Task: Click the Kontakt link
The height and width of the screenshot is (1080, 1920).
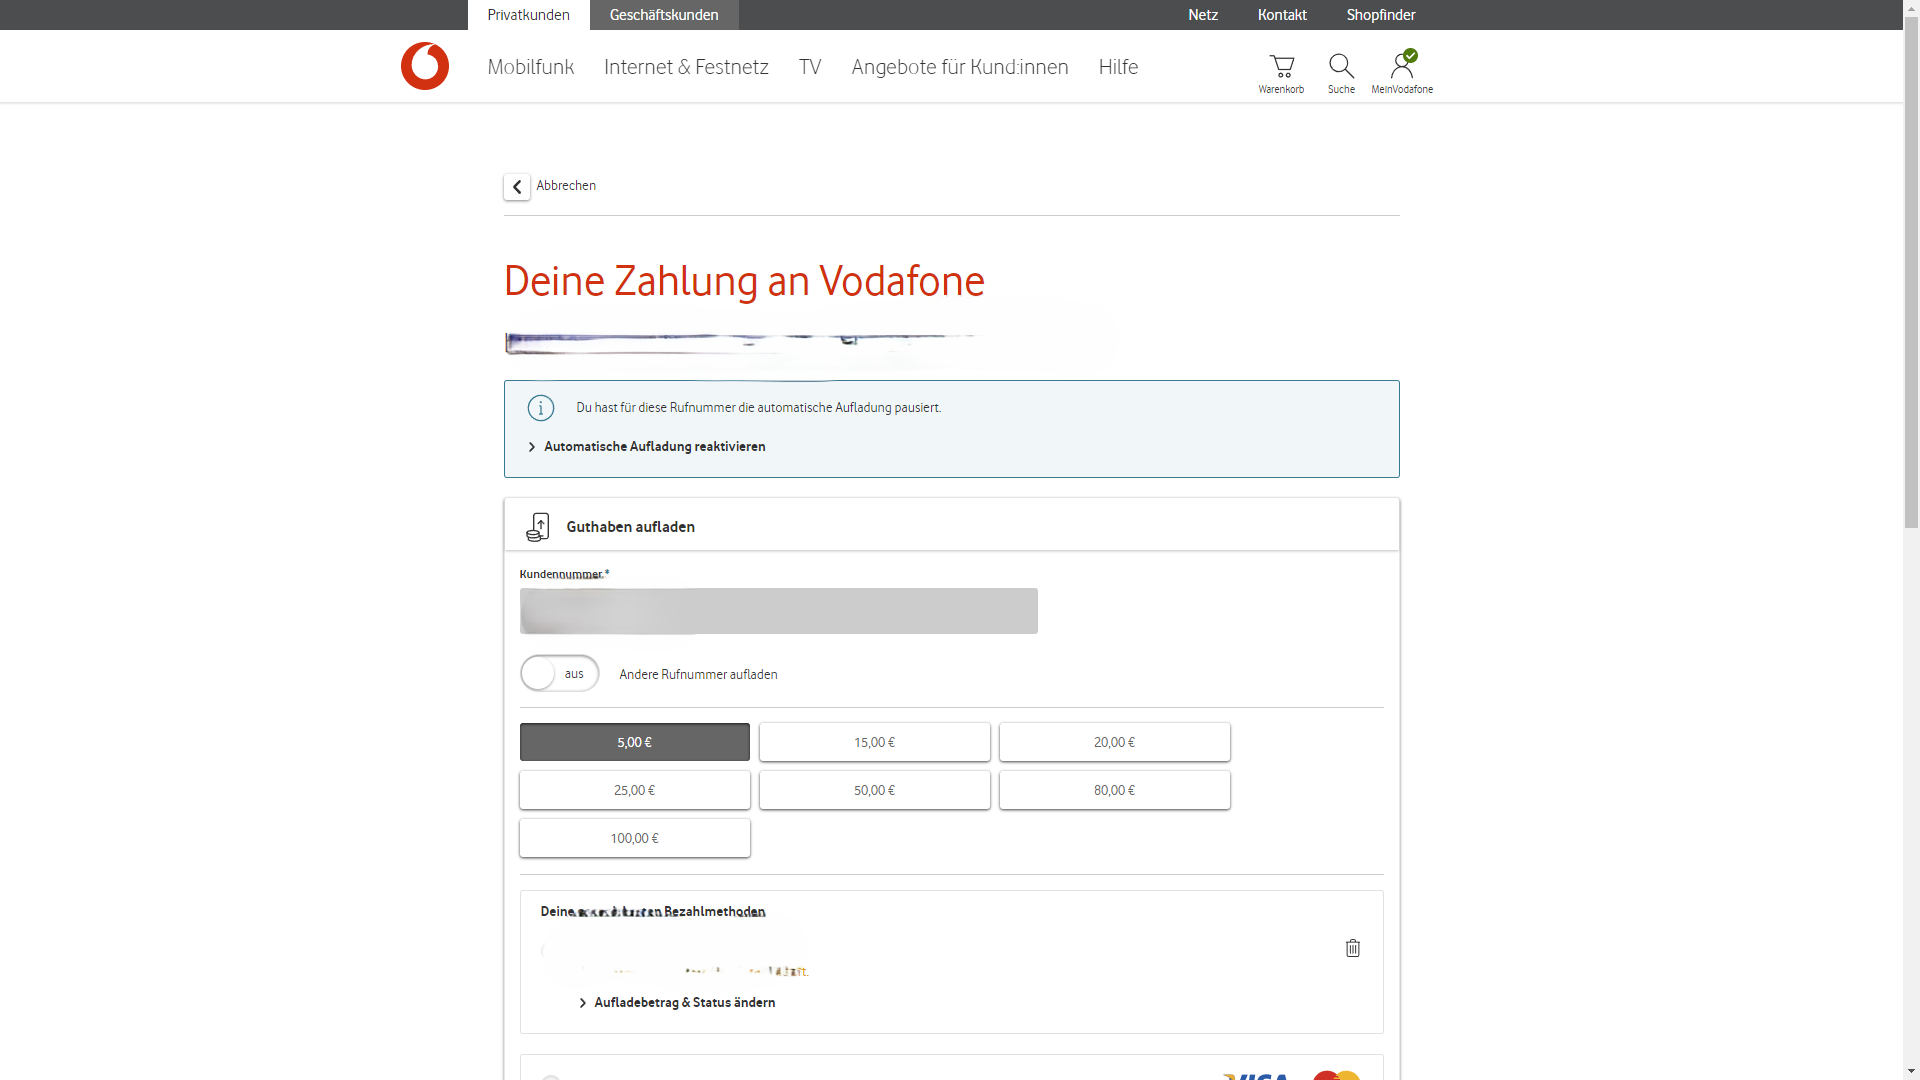Action: click(1281, 15)
